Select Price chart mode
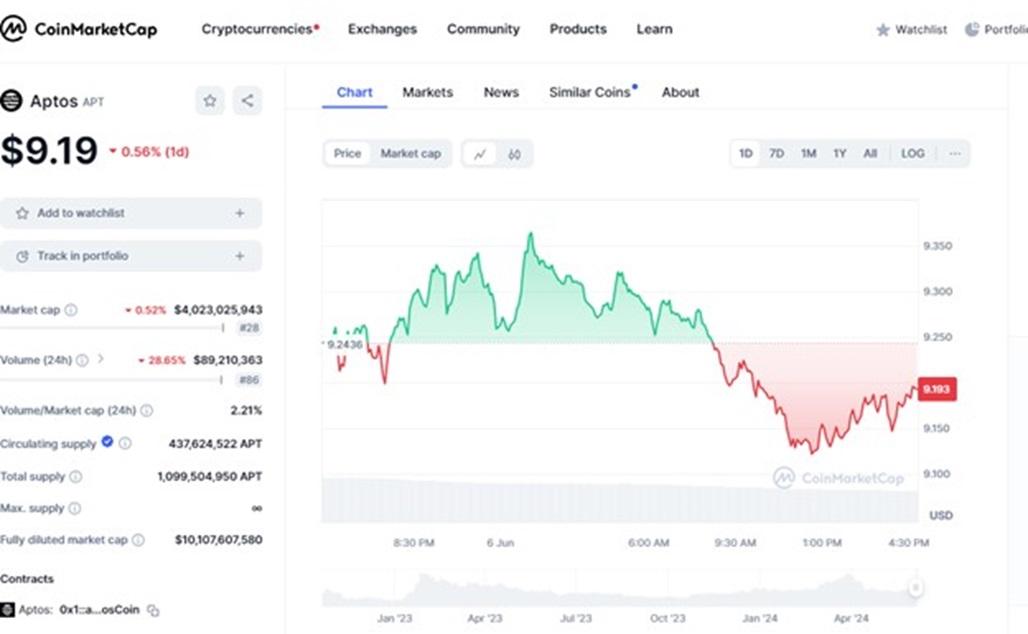The height and width of the screenshot is (634, 1028). tap(347, 153)
